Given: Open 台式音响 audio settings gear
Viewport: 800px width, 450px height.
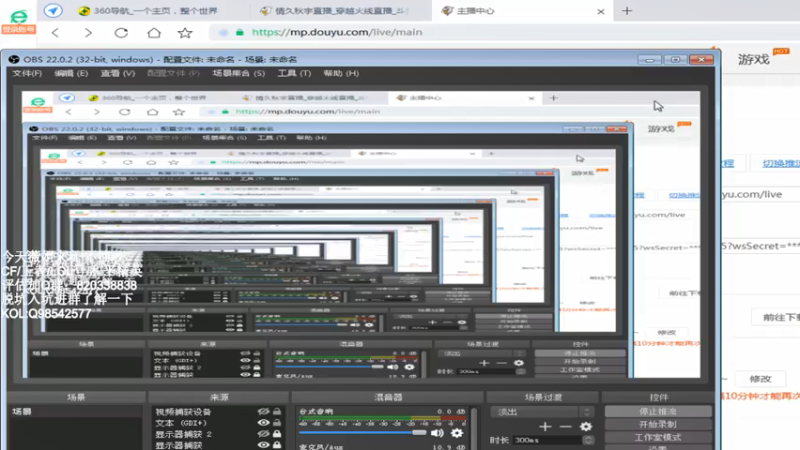Looking at the screenshot, I should pyautogui.click(x=457, y=433).
